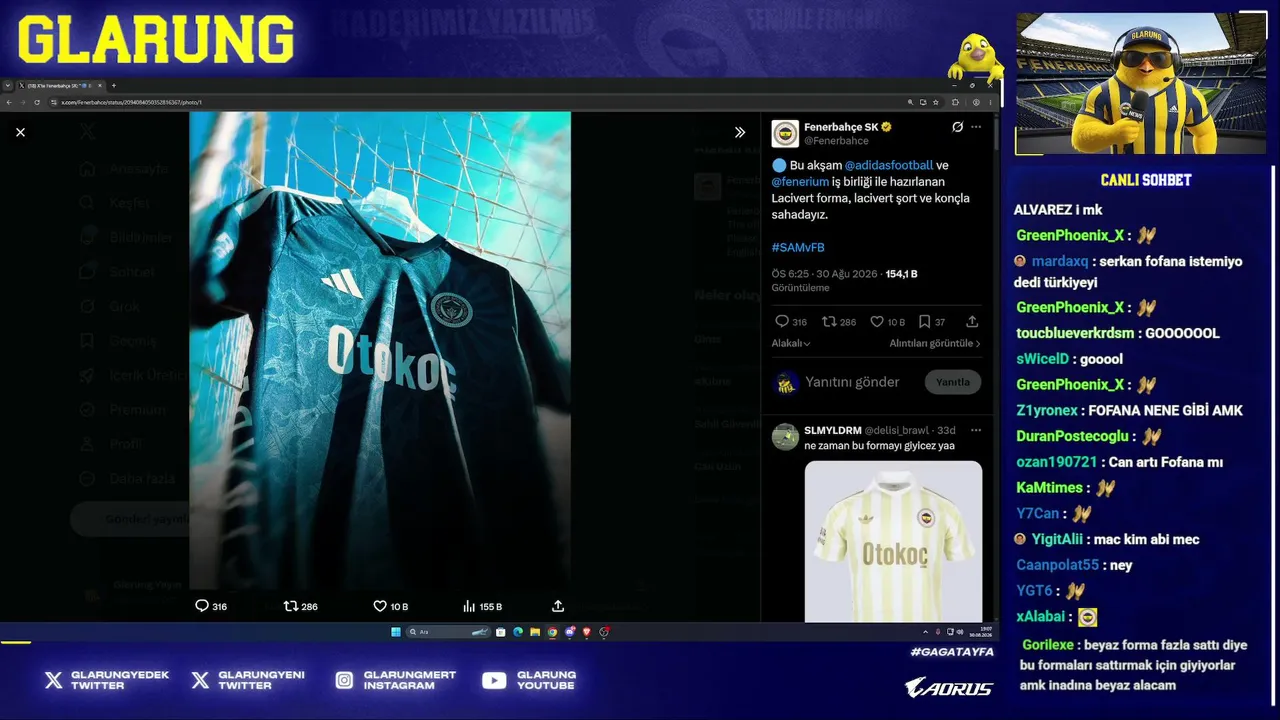Open the #SAMvFB hashtag
Screen dimensions: 1280x720
point(798,247)
